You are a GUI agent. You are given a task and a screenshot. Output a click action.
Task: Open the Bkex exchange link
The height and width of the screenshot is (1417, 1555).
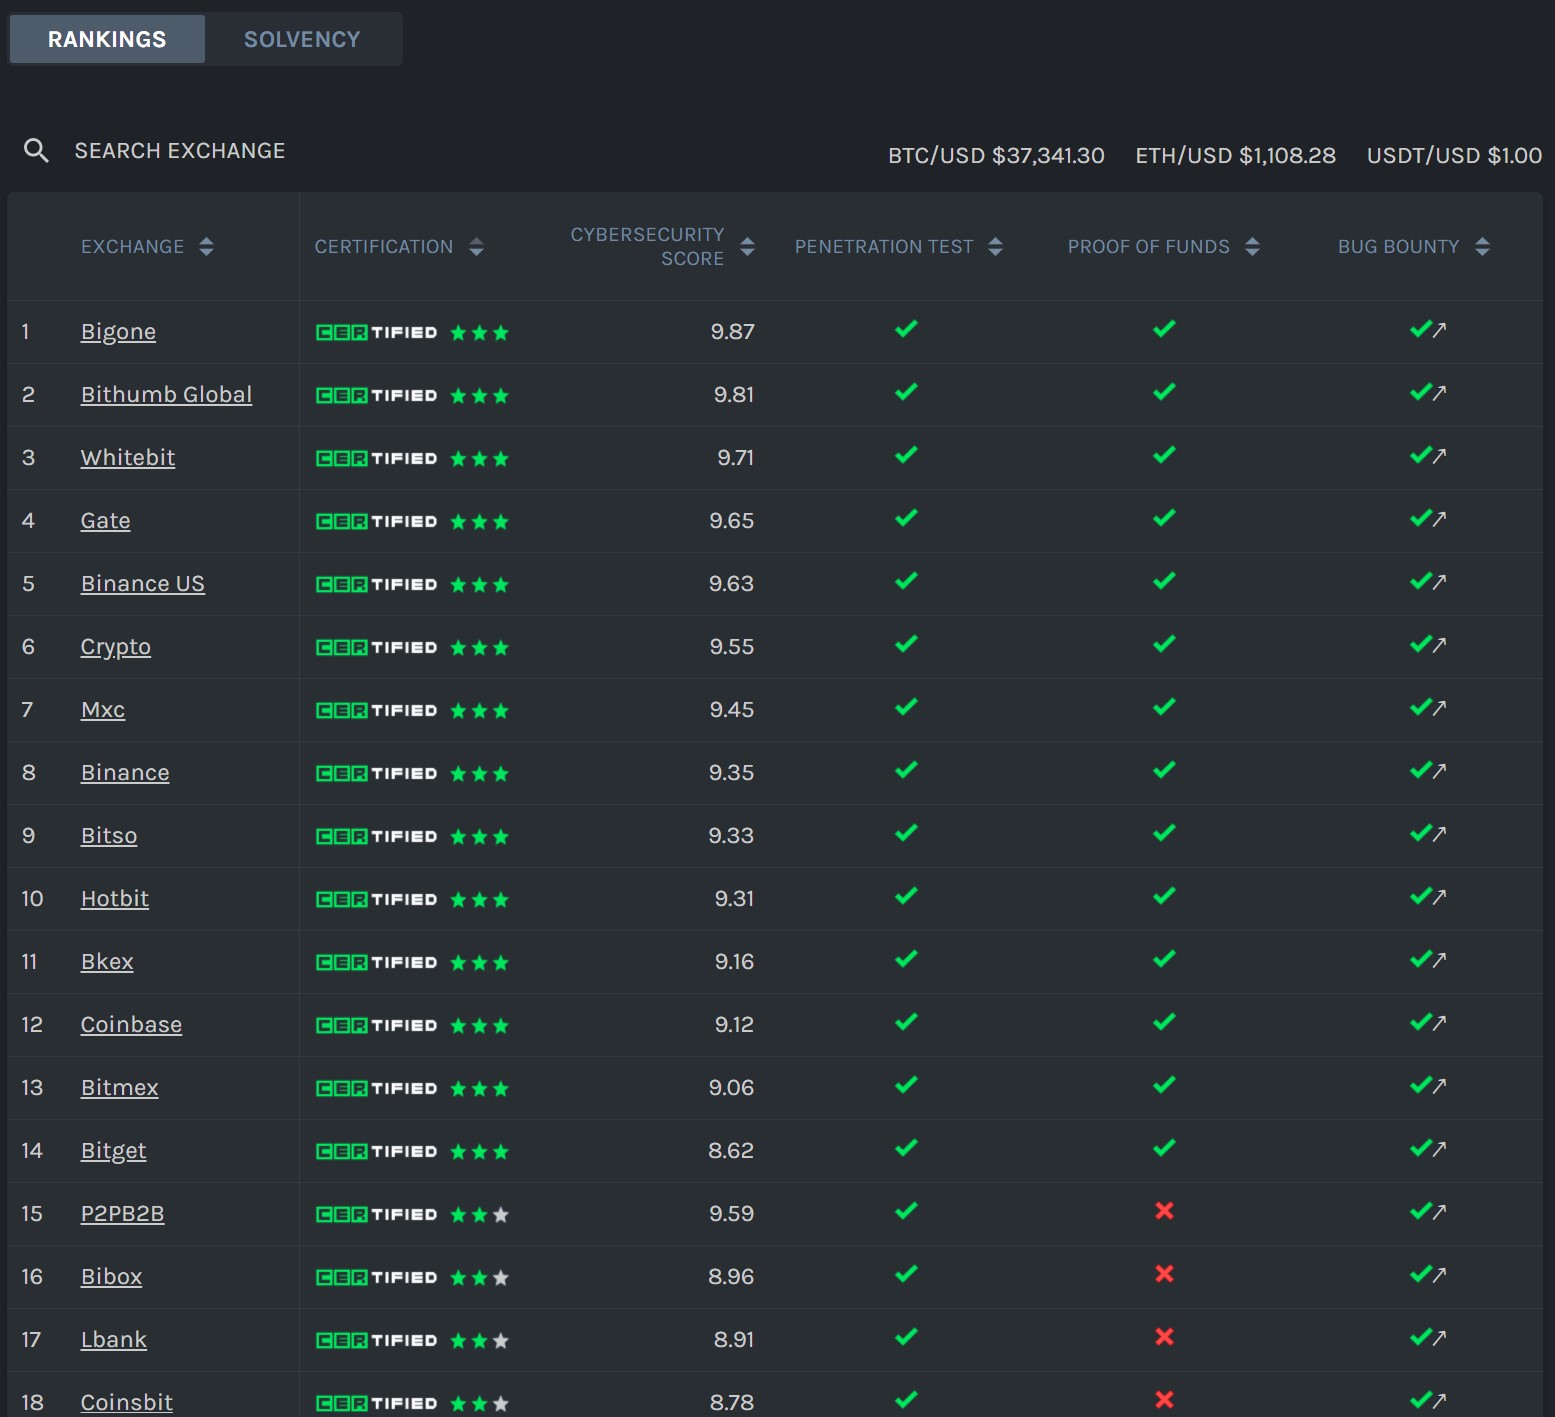pos(107,962)
